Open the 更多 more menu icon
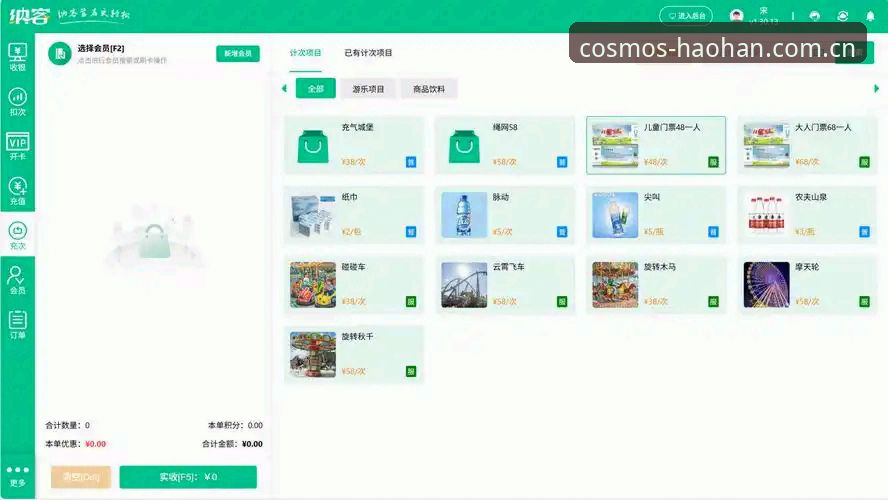The height and width of the screenshot is (500, 888). 18,476
